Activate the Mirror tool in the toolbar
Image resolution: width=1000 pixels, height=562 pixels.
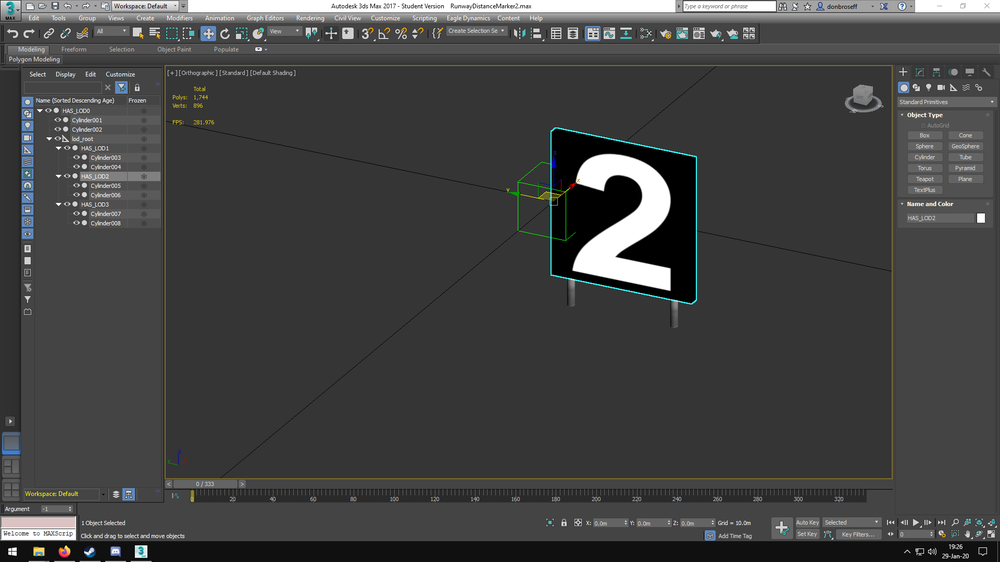(518, 34)
